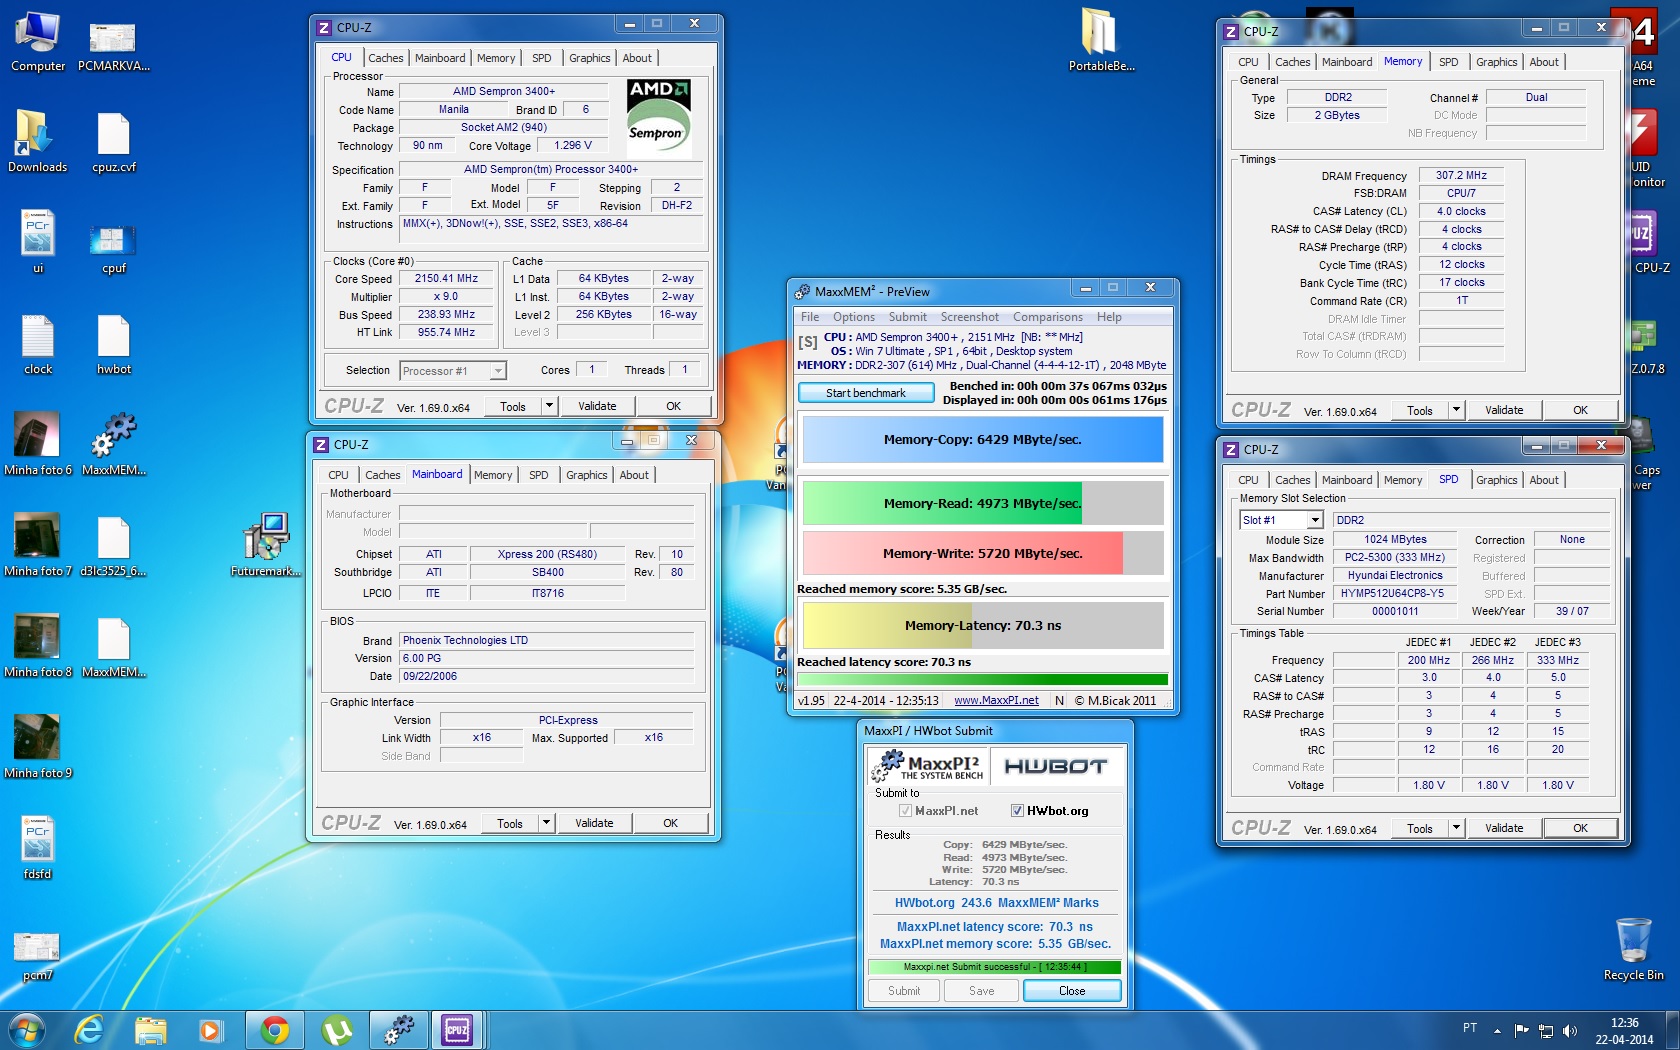Close the HWbot Submit dialog
This screenshot has width=1680, height=1050.
click(x=1071, y=991)
